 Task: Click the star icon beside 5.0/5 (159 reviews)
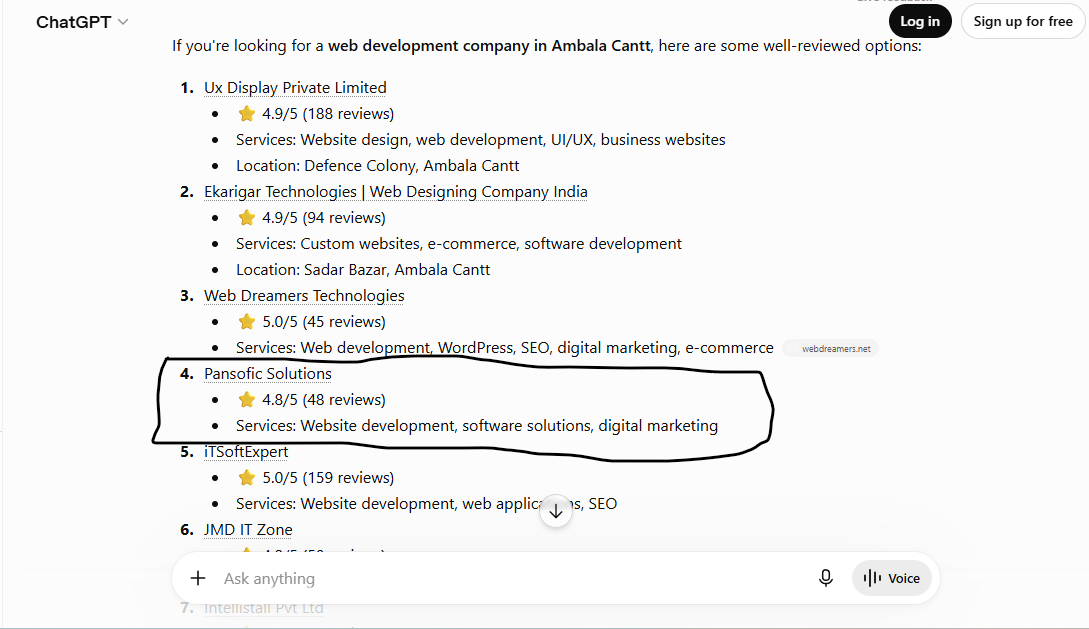point(247,478)
